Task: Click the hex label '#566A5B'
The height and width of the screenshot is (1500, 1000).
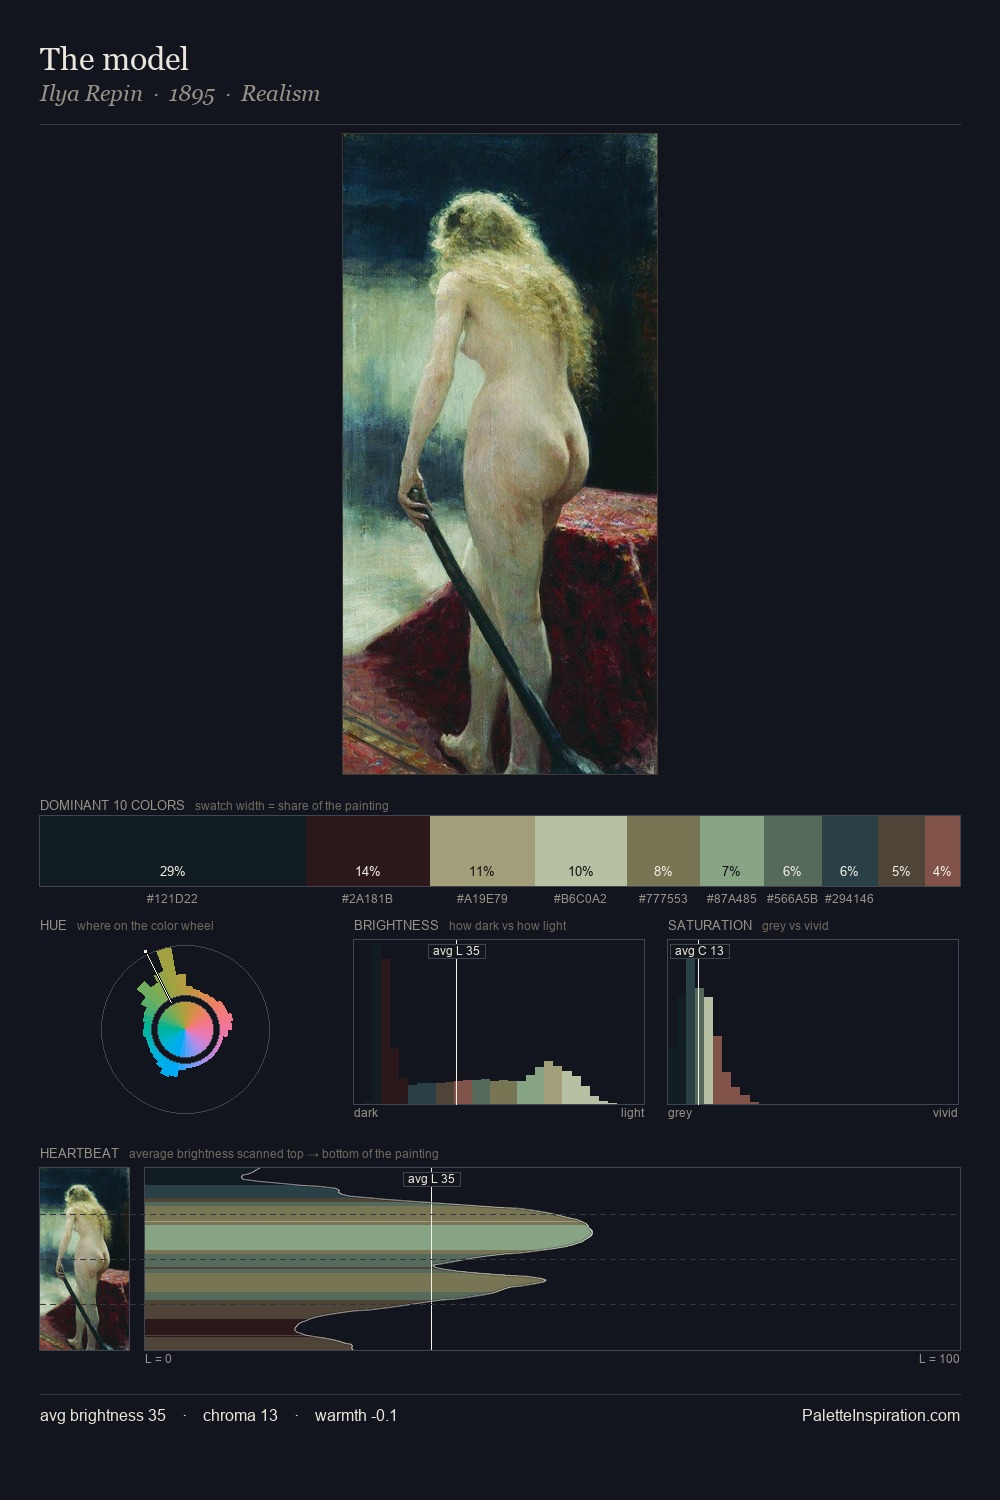Action: (x=792, y=899)
